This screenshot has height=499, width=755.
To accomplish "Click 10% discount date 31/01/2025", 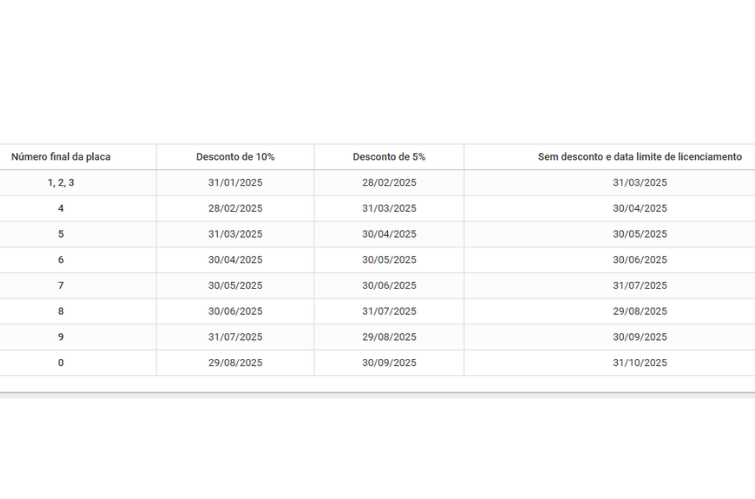I will [x=235, y=183].
